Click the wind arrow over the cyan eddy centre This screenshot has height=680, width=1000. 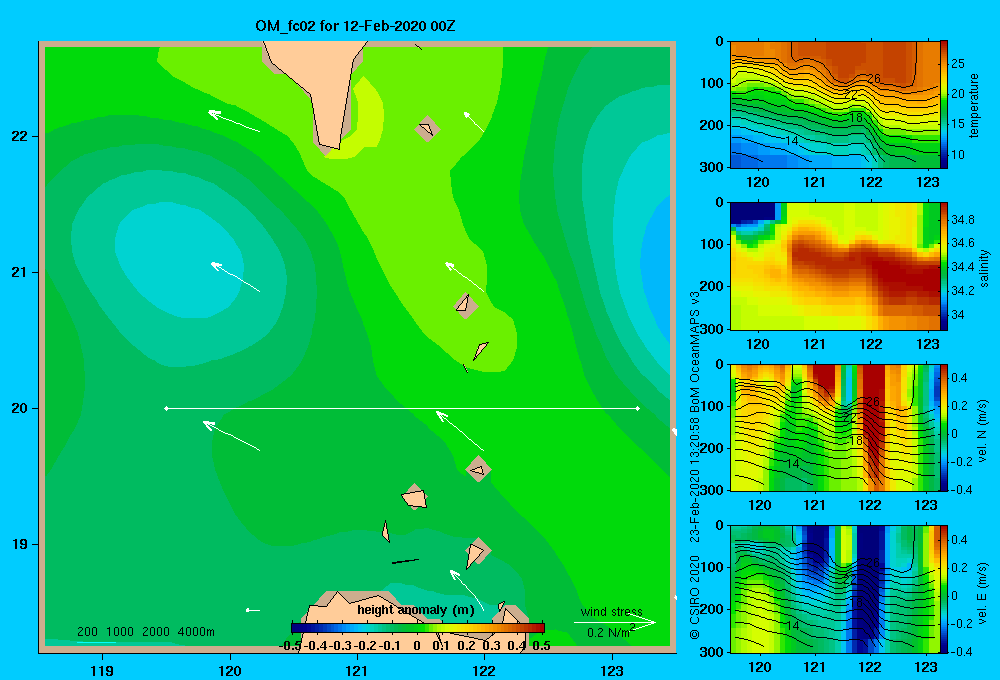point(235,277)
